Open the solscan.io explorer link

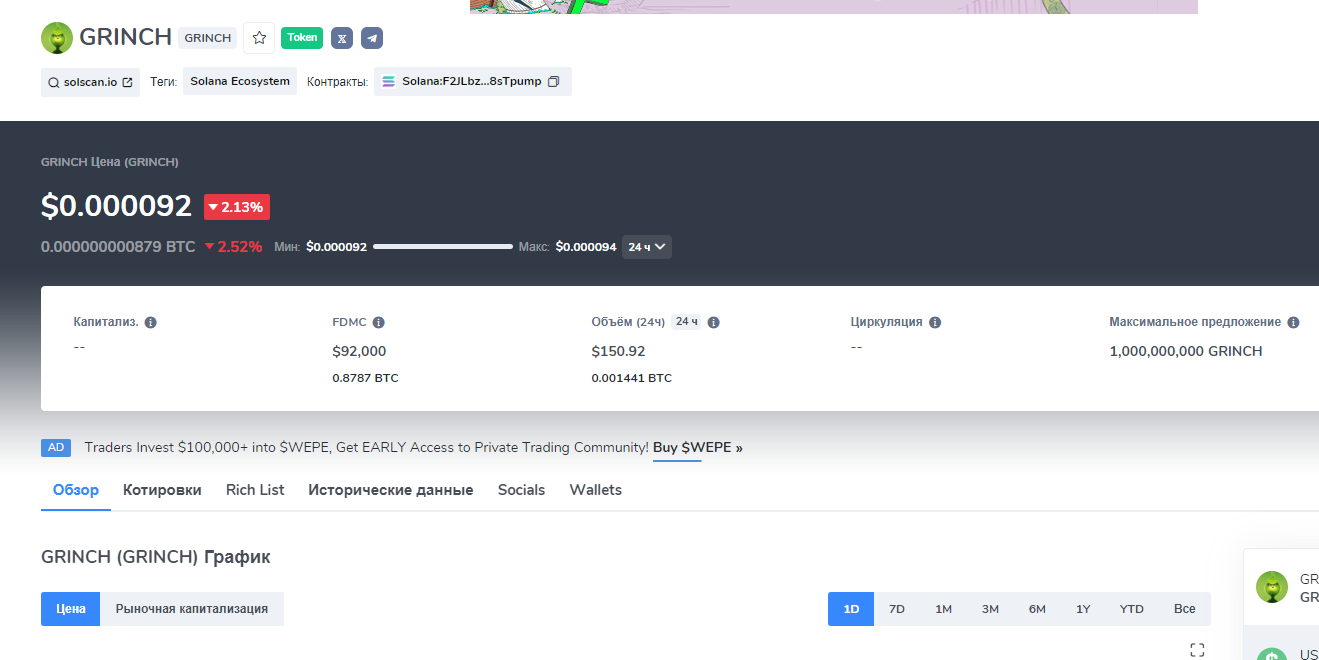(91, 82)
